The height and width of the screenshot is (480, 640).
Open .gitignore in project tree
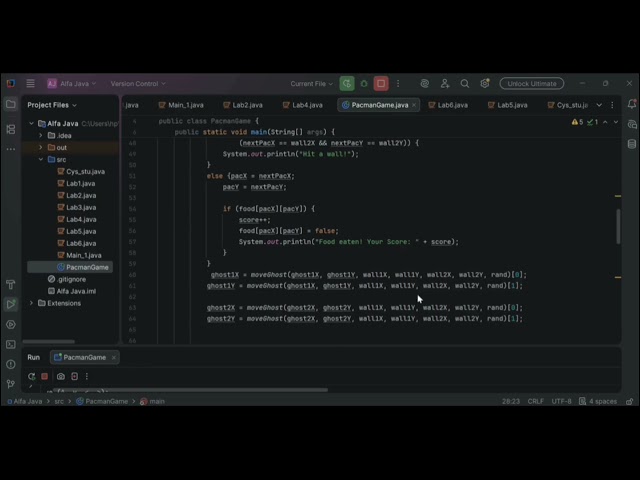[x=67, y=279]
